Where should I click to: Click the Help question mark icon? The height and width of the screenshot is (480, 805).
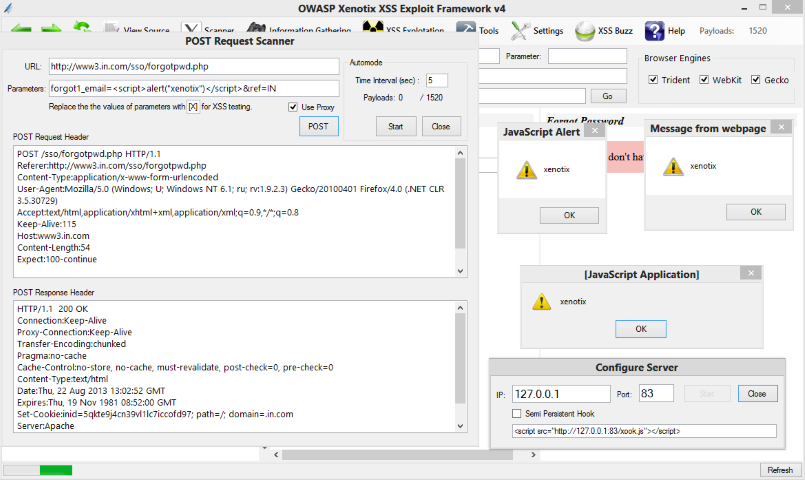click(x=666, y=31)
